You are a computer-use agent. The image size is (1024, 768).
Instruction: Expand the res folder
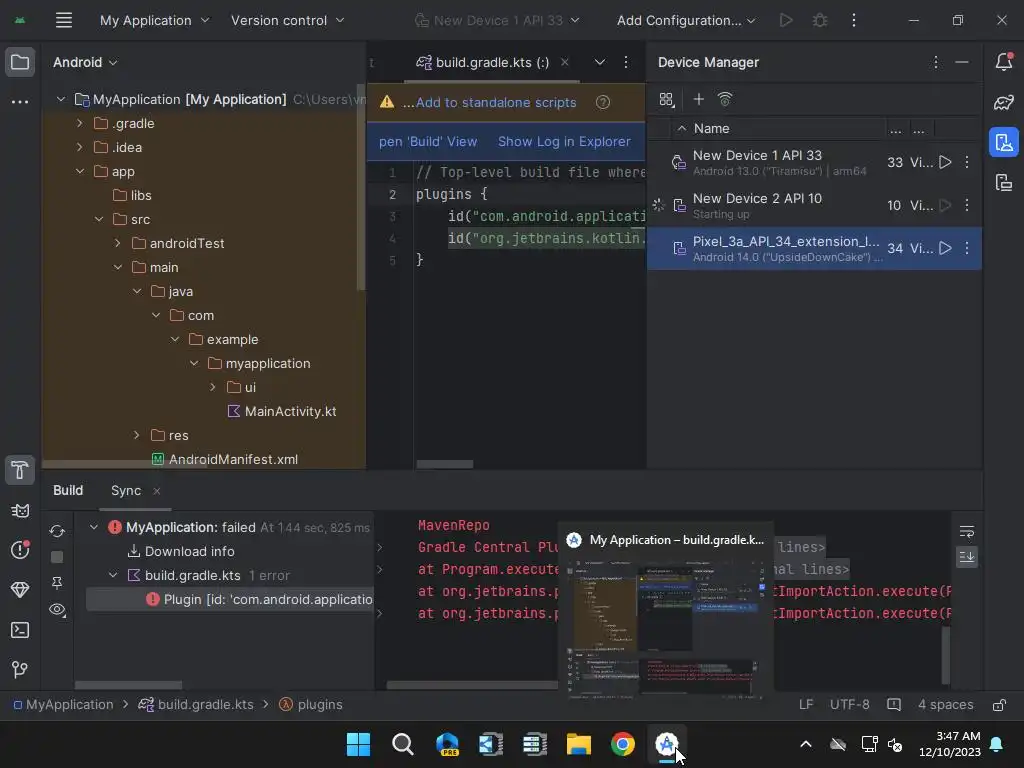click(136, 435)
